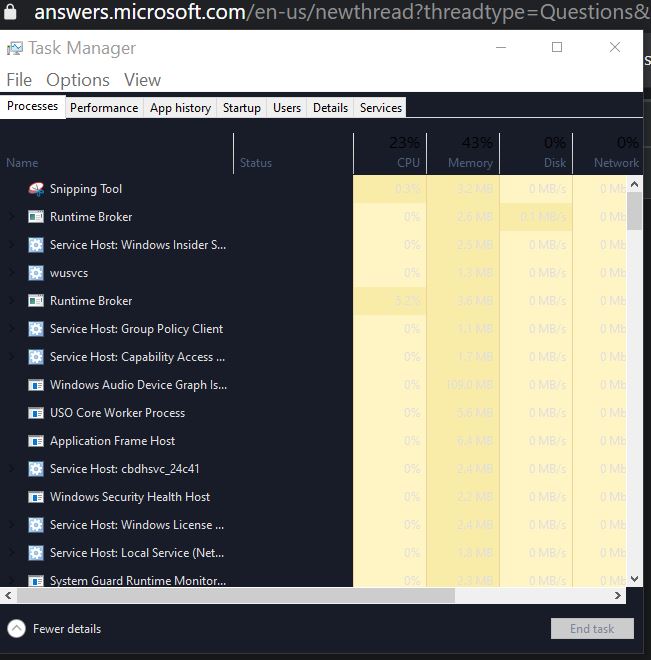Click the Windows Security Health Host icon
This screenshot has width=651, height=660.
point(36,497)
